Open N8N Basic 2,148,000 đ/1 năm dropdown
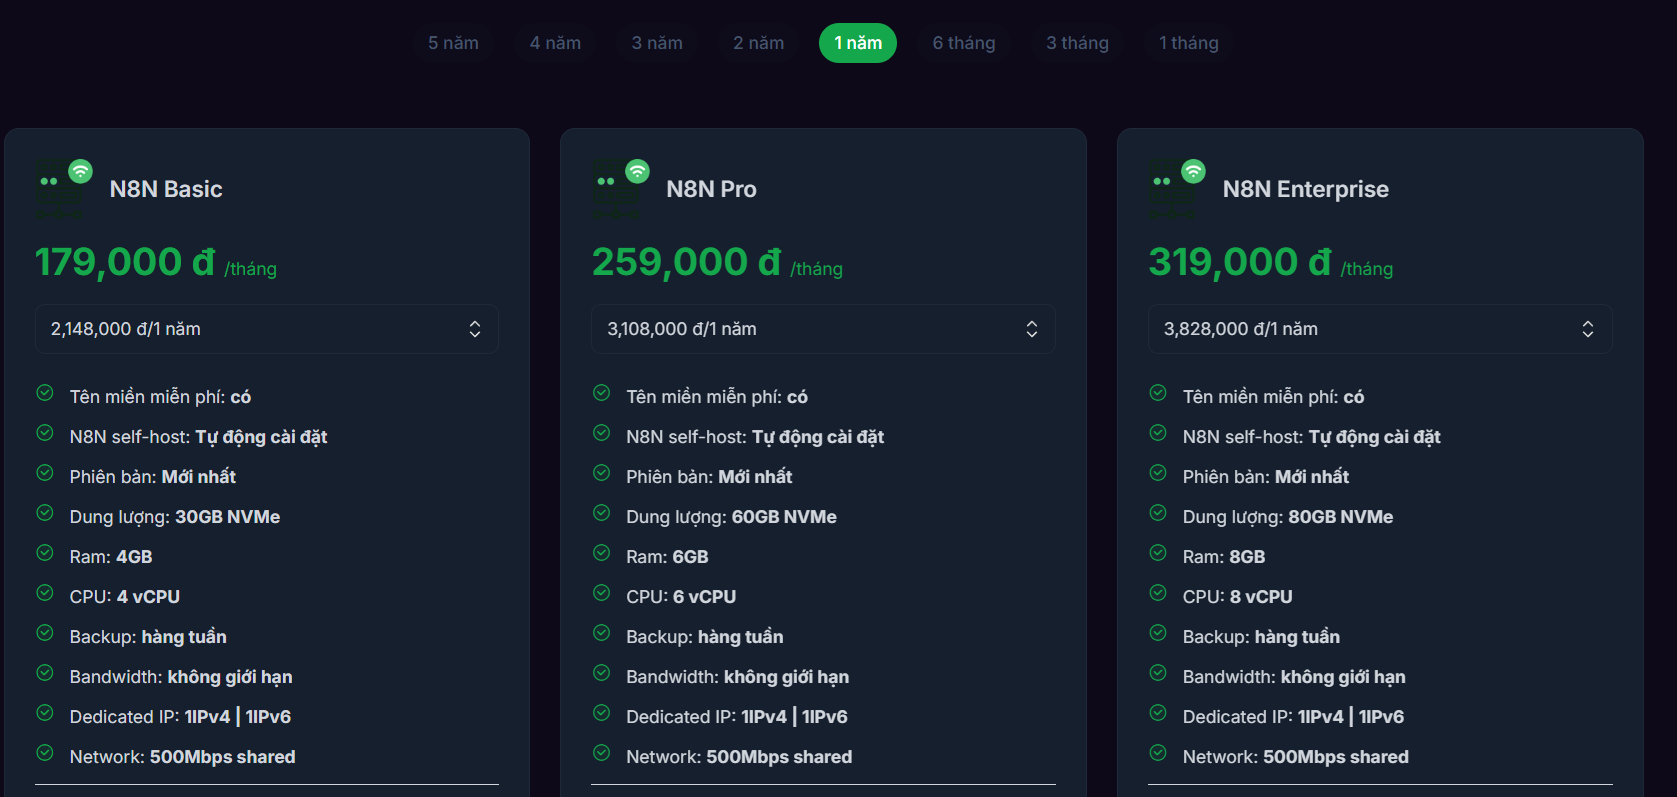The width and height of the screenshot is (1677, 797). [x=267, y=329]
